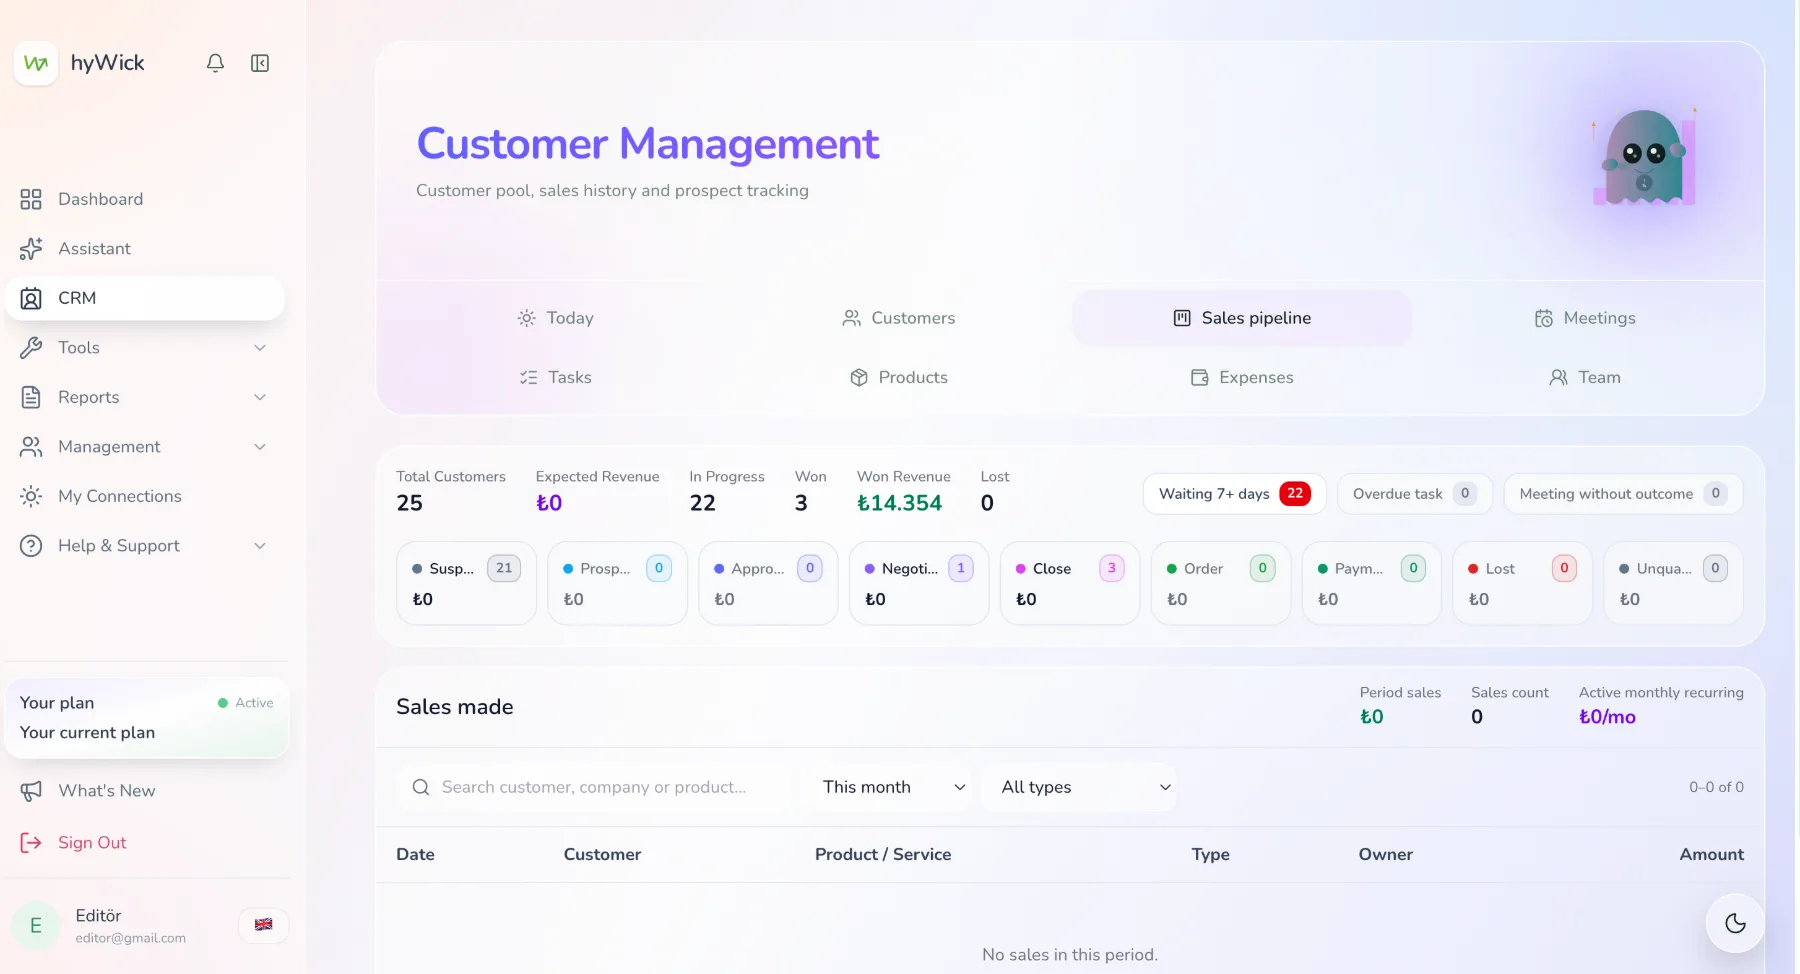Click the Your plan card
Image resolution: width=1800 pixels, height=974 pixels.
(x=147, y=718)
